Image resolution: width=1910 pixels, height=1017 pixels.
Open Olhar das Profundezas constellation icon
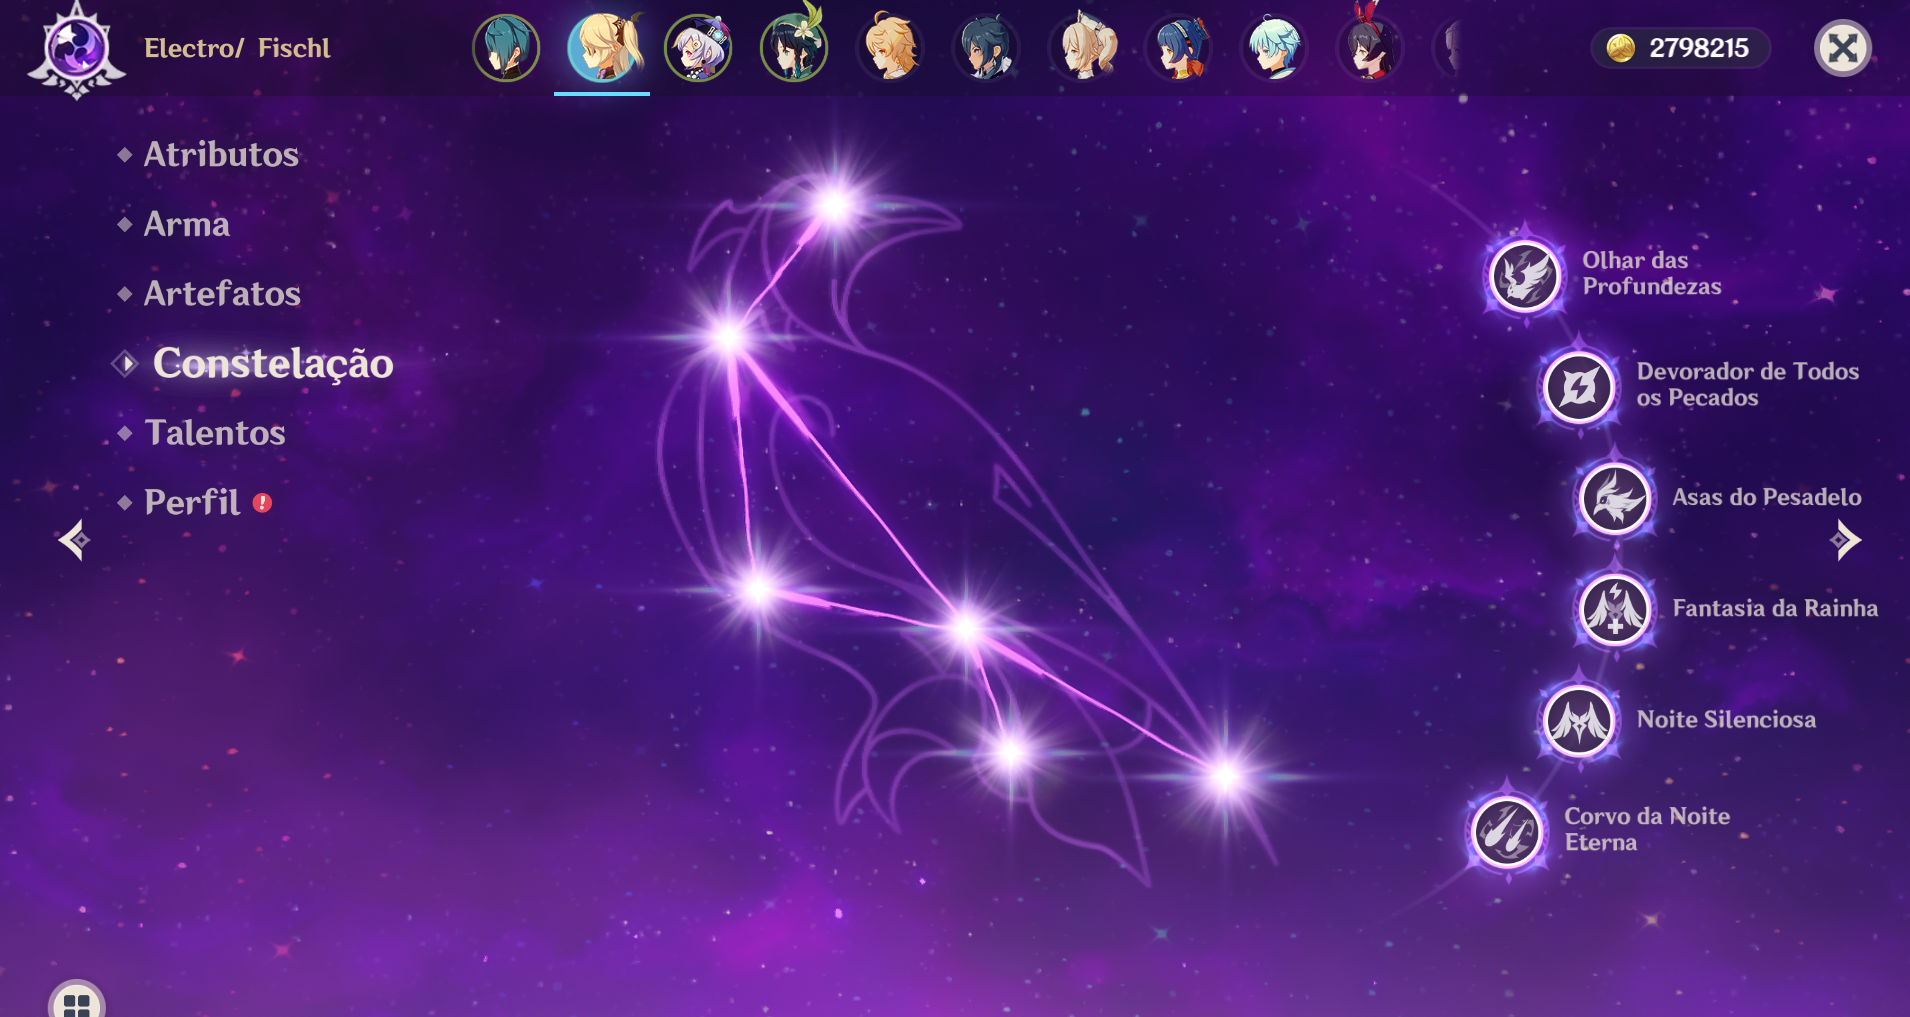tap(1524, 276)
